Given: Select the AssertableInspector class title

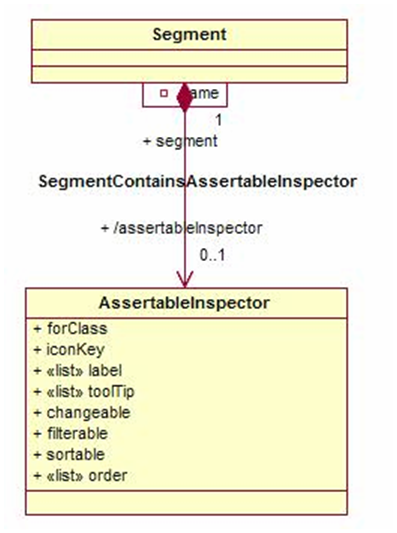Looking at the screenshot, I should (184, 303).
